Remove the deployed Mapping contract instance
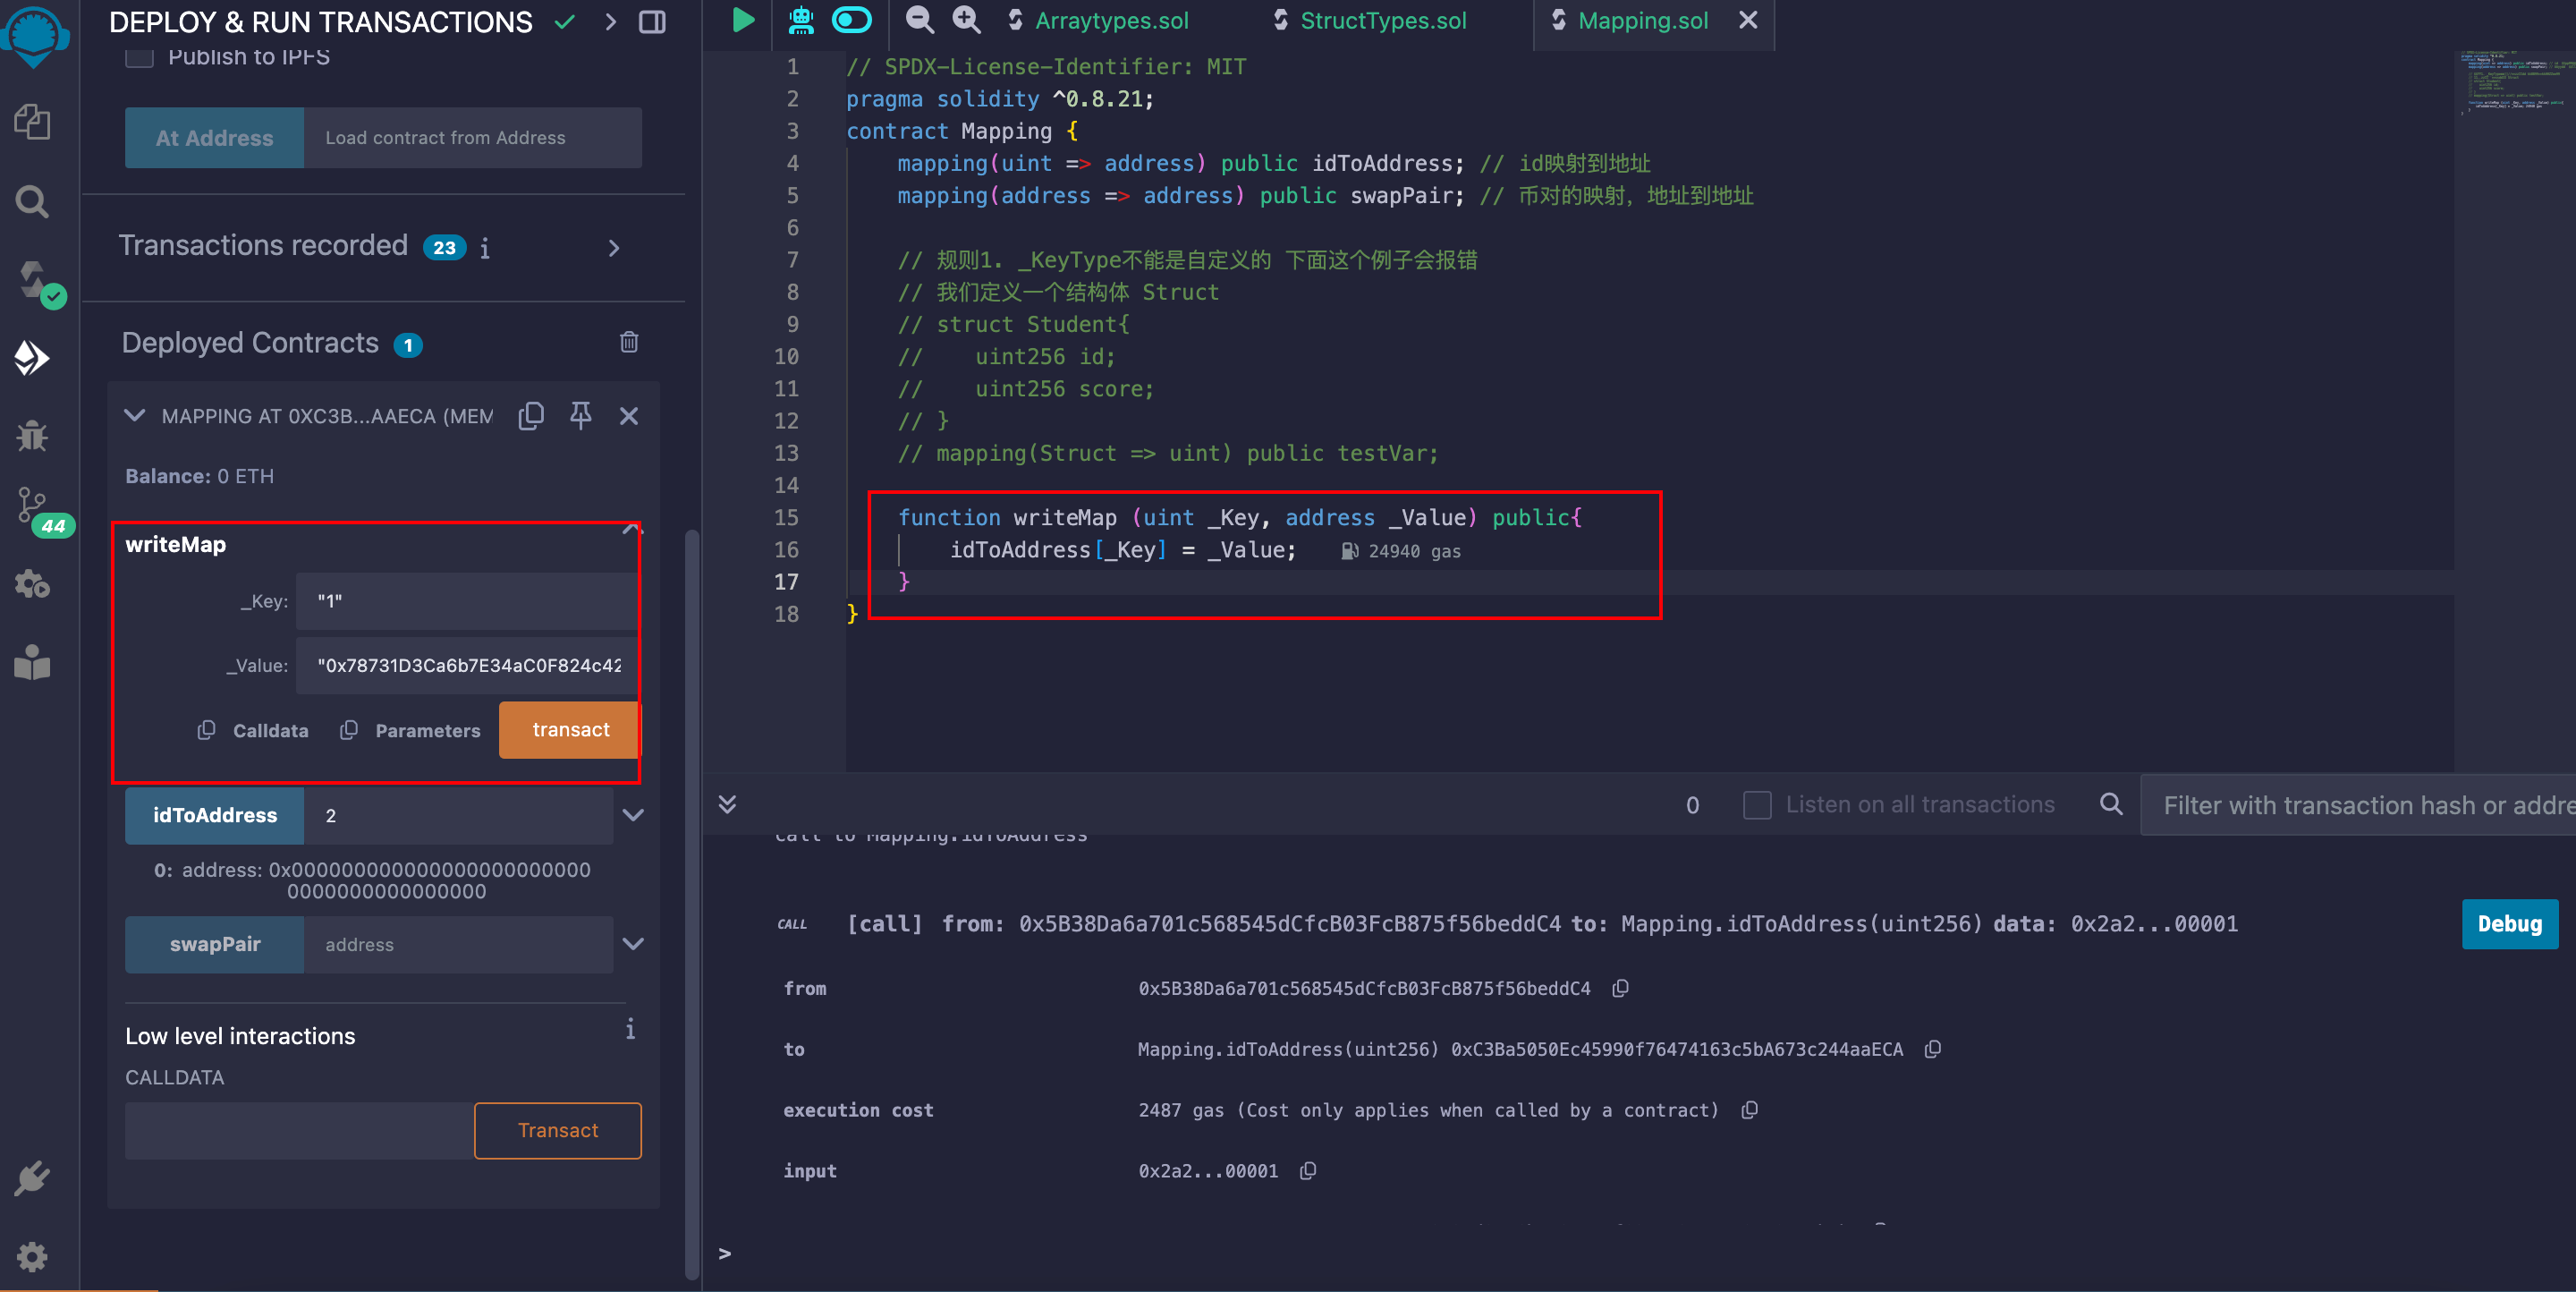This screenshot has width=2576, height=1292. click(x=629, y=416)
